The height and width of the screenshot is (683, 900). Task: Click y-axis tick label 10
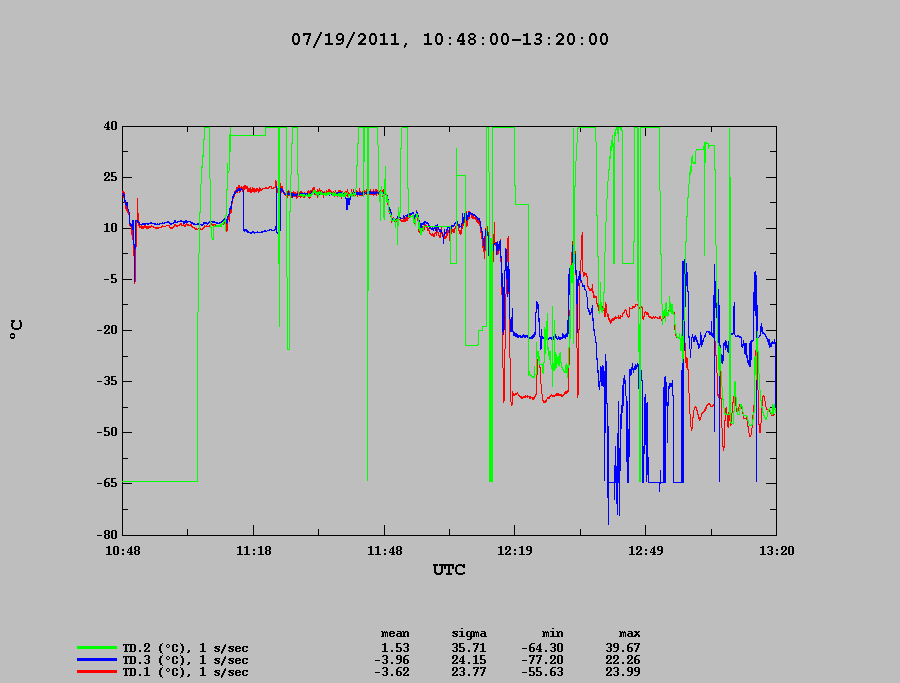tap(110, 228)
